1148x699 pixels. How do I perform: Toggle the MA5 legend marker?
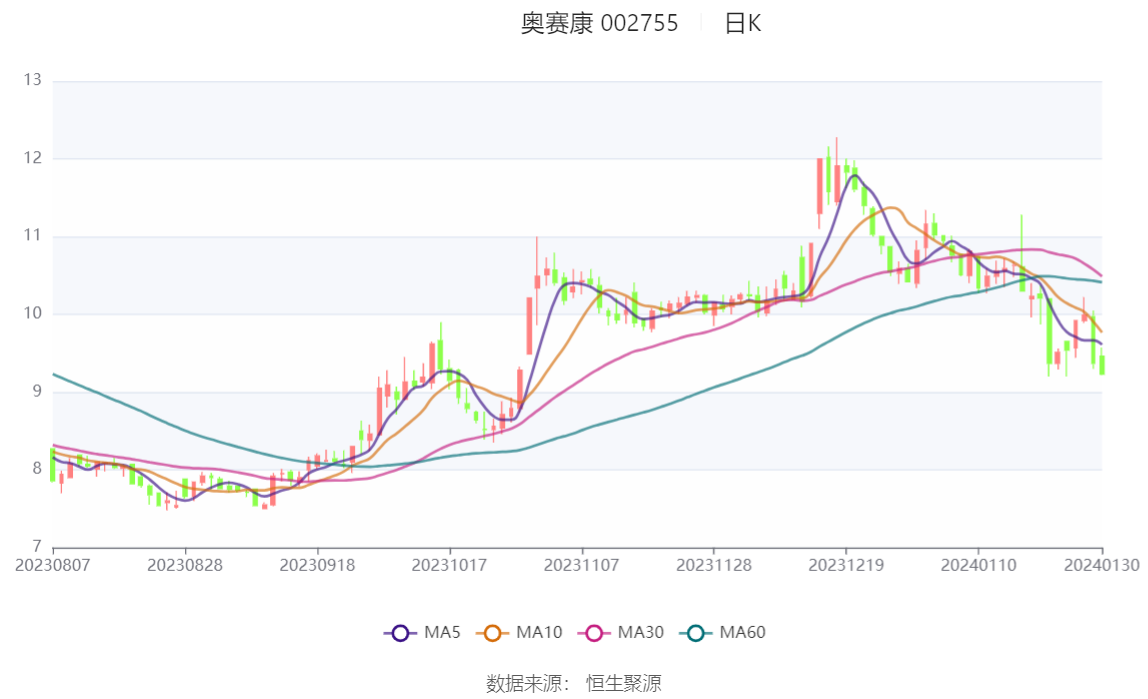(x=400, y=633)
